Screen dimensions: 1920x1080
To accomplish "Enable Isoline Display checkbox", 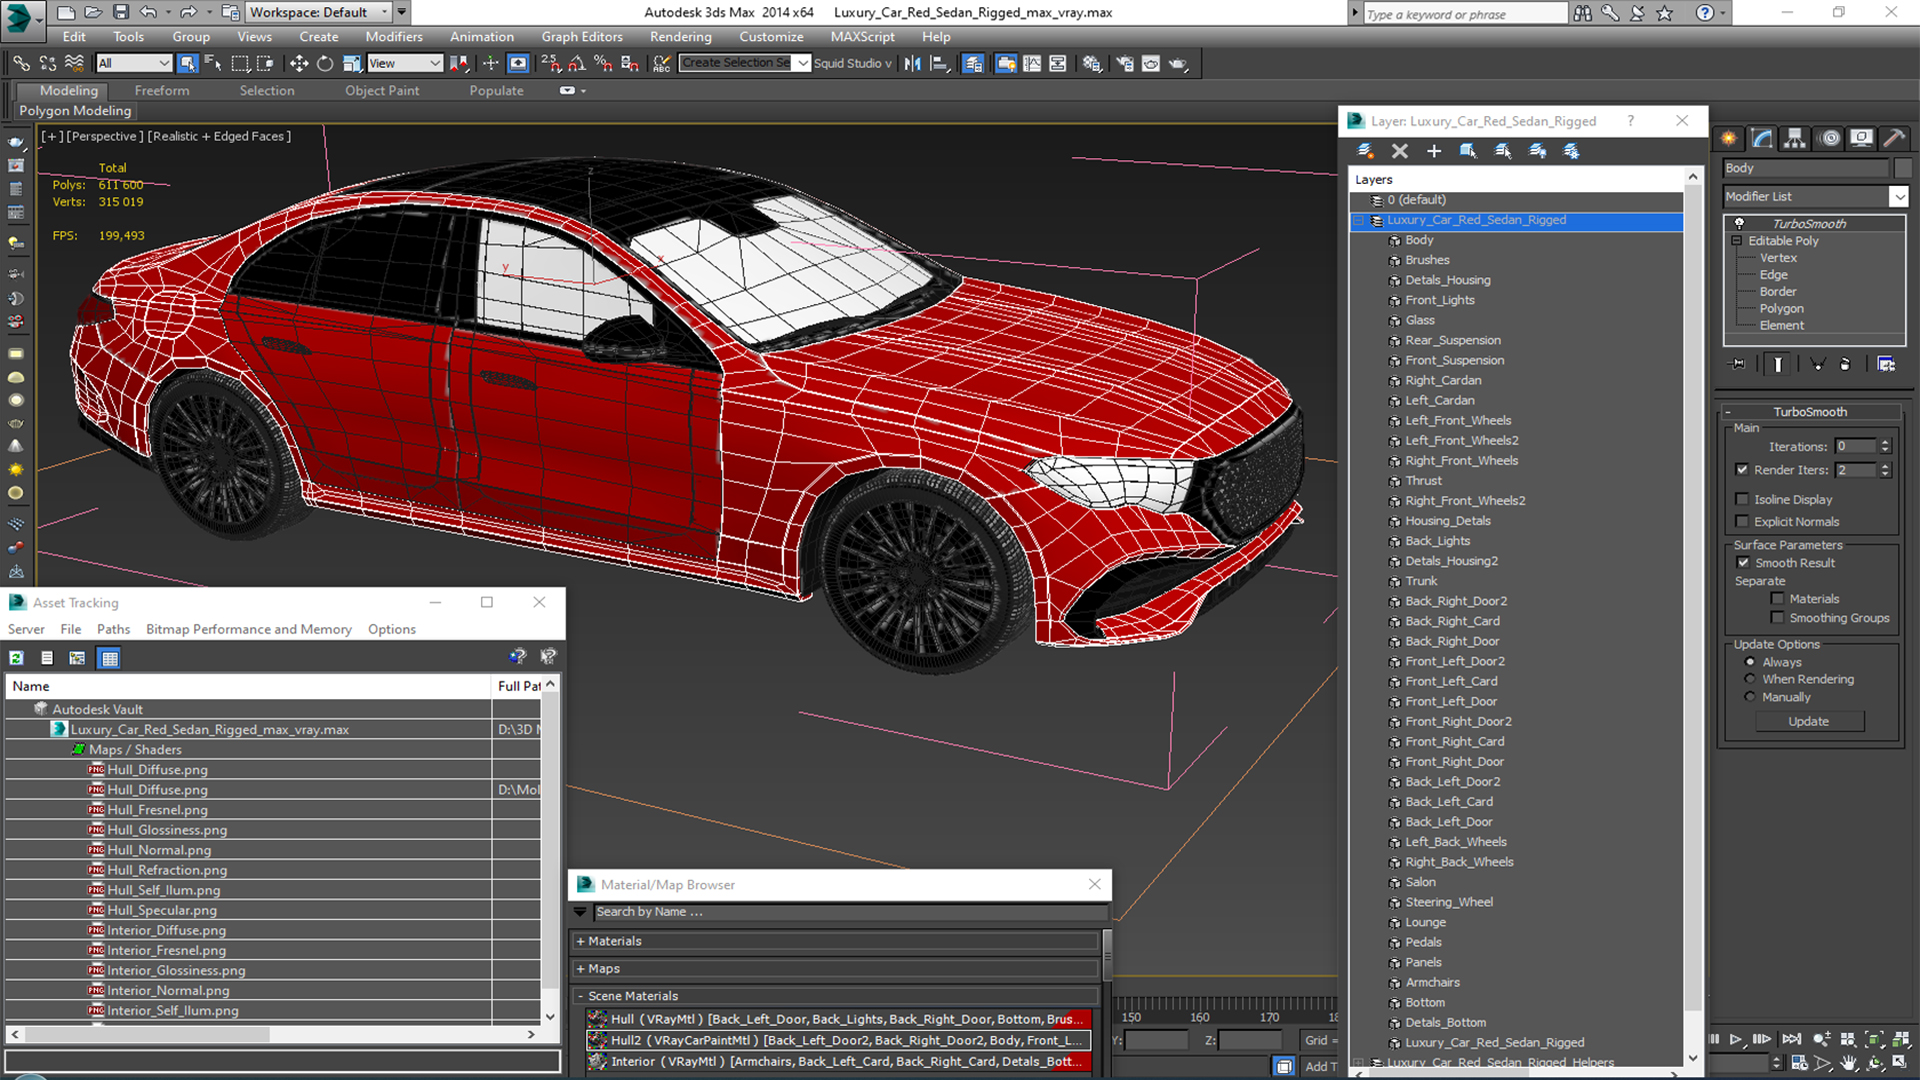I will pyautogui.click(x=1742, y=499).
